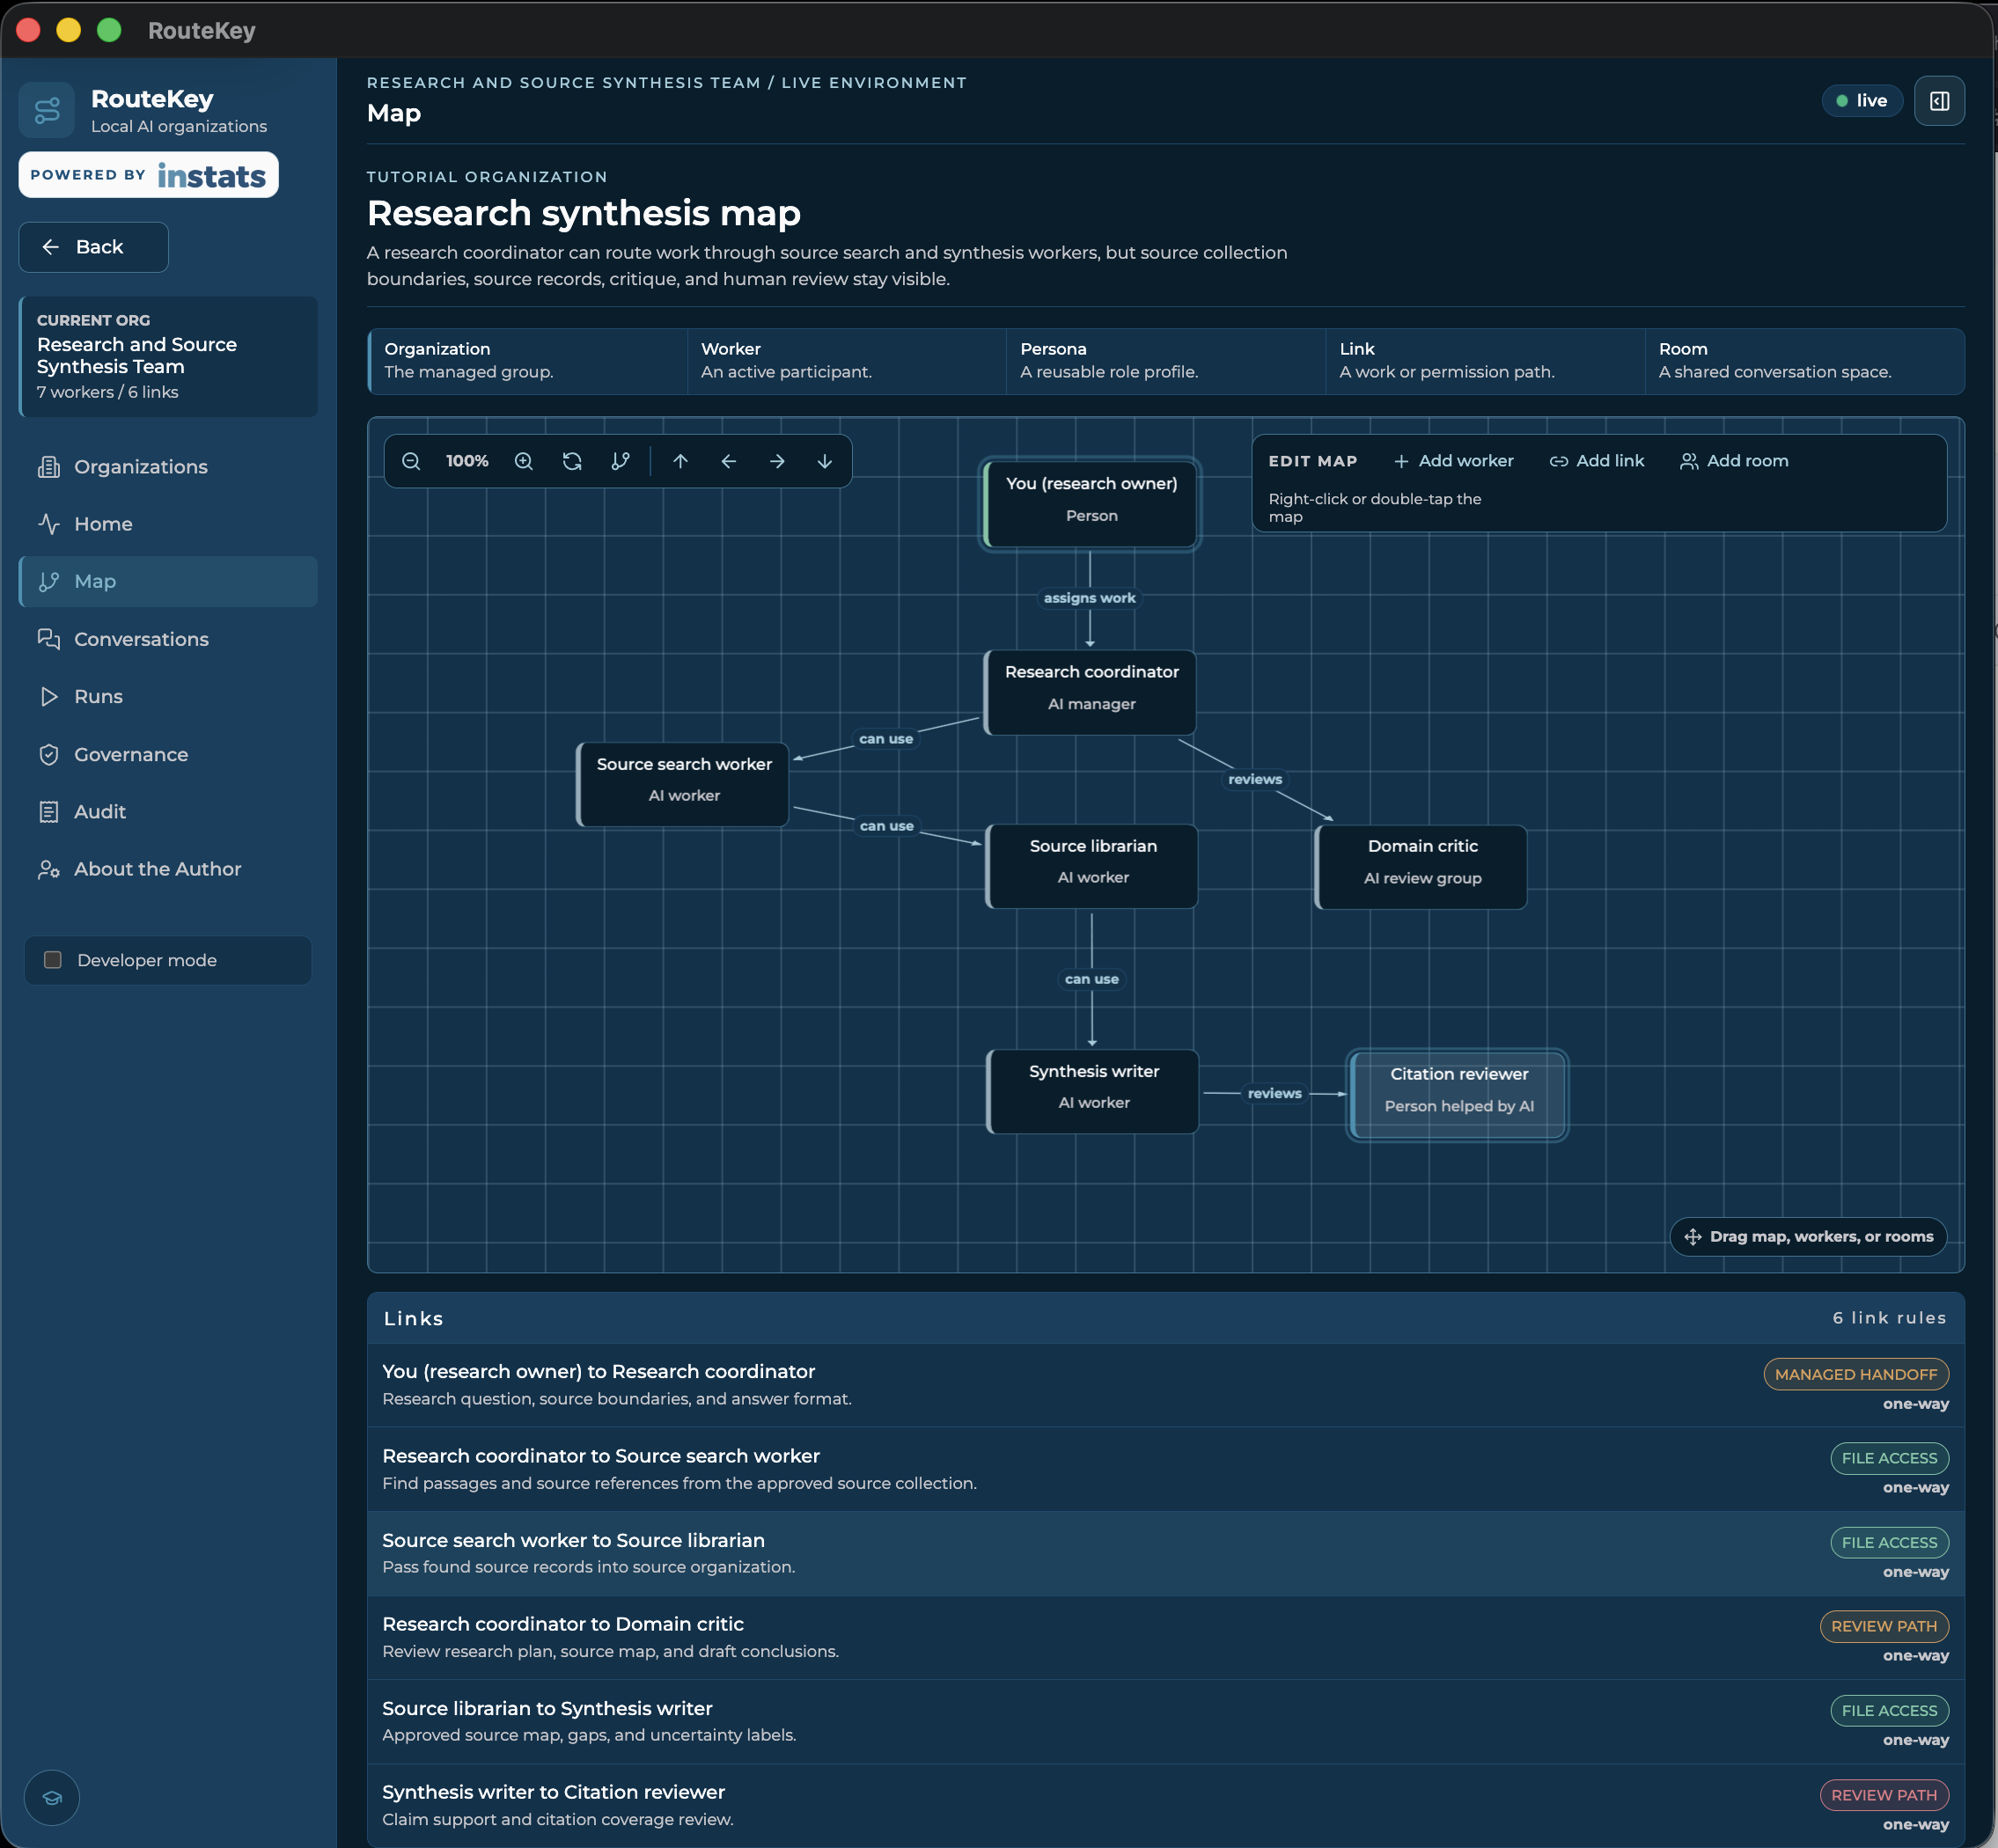Click the Worker legend card
This screenshot has height=1848, width=1998.
click(846, 361)
